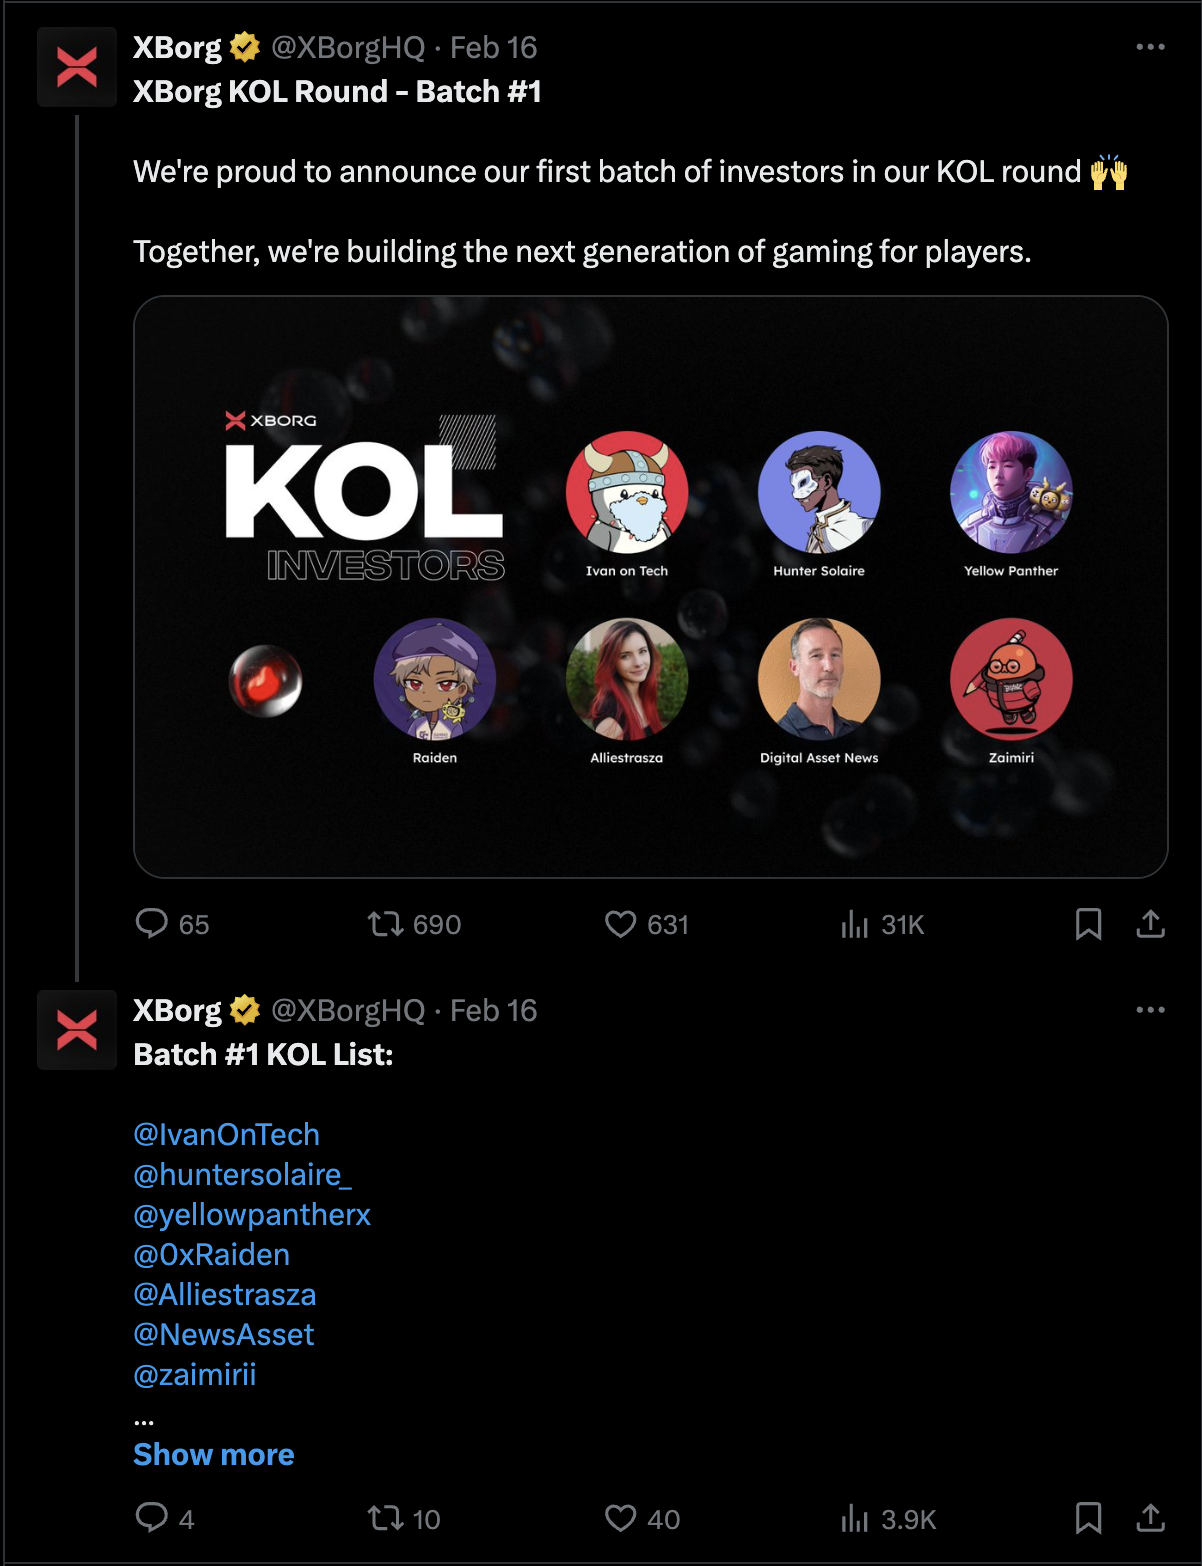View analytics showing 31K views
Viewport: 1202px width, 1566px height.
click(x=856, y=924)
